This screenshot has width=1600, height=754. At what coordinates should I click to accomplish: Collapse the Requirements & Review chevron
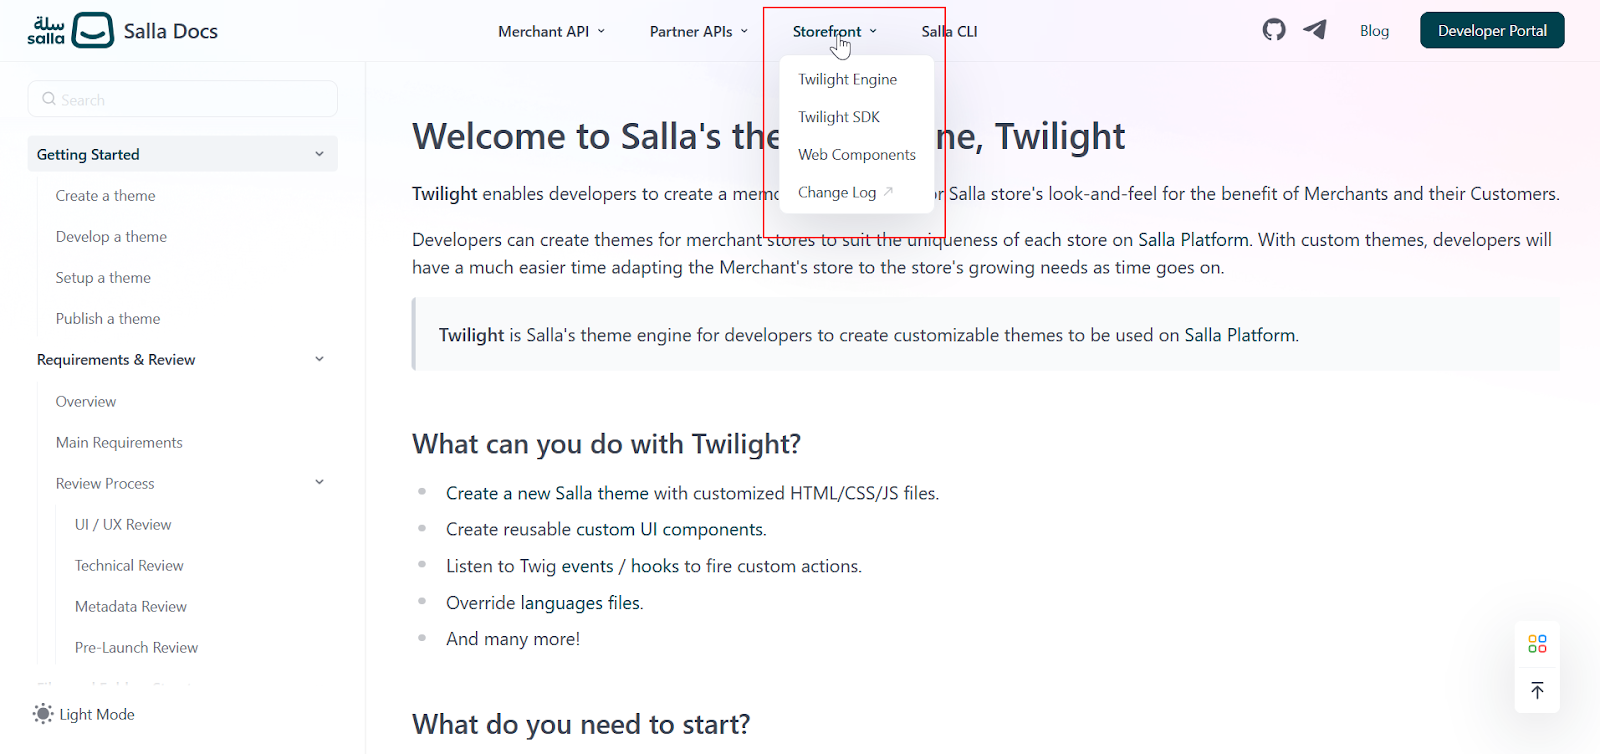(x=319, y=359)
